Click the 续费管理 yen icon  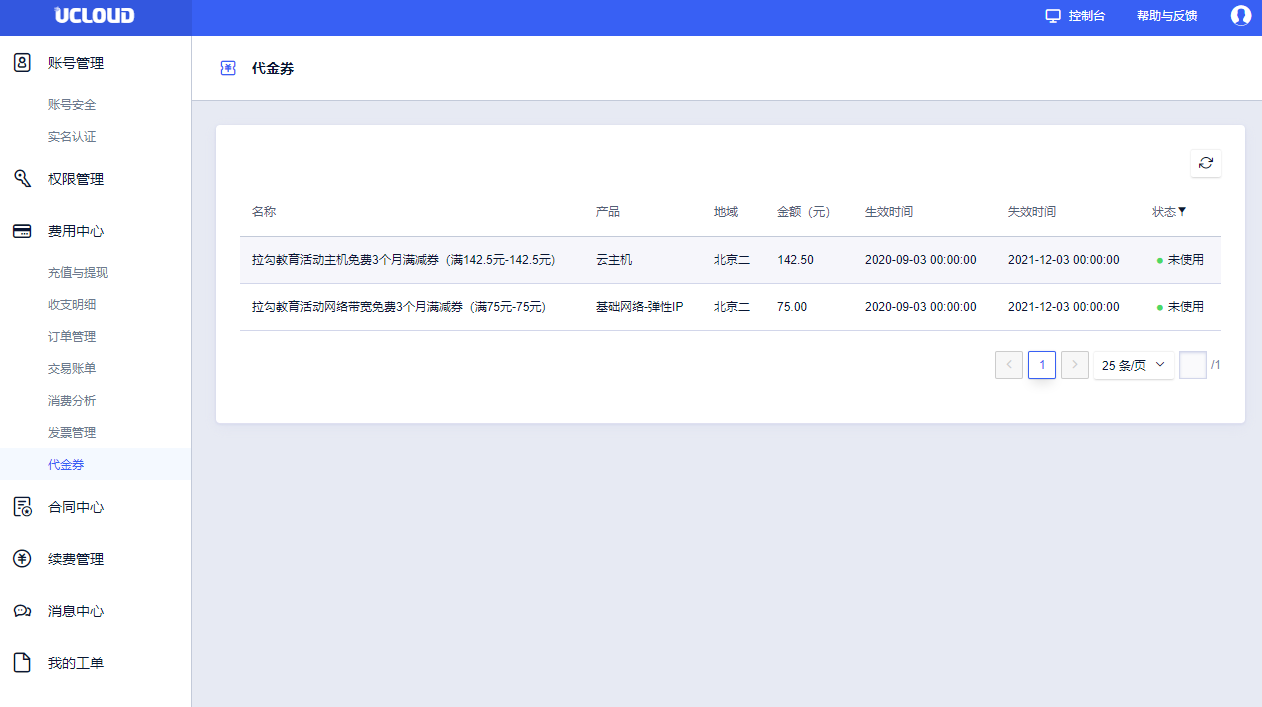pos(22,559)
